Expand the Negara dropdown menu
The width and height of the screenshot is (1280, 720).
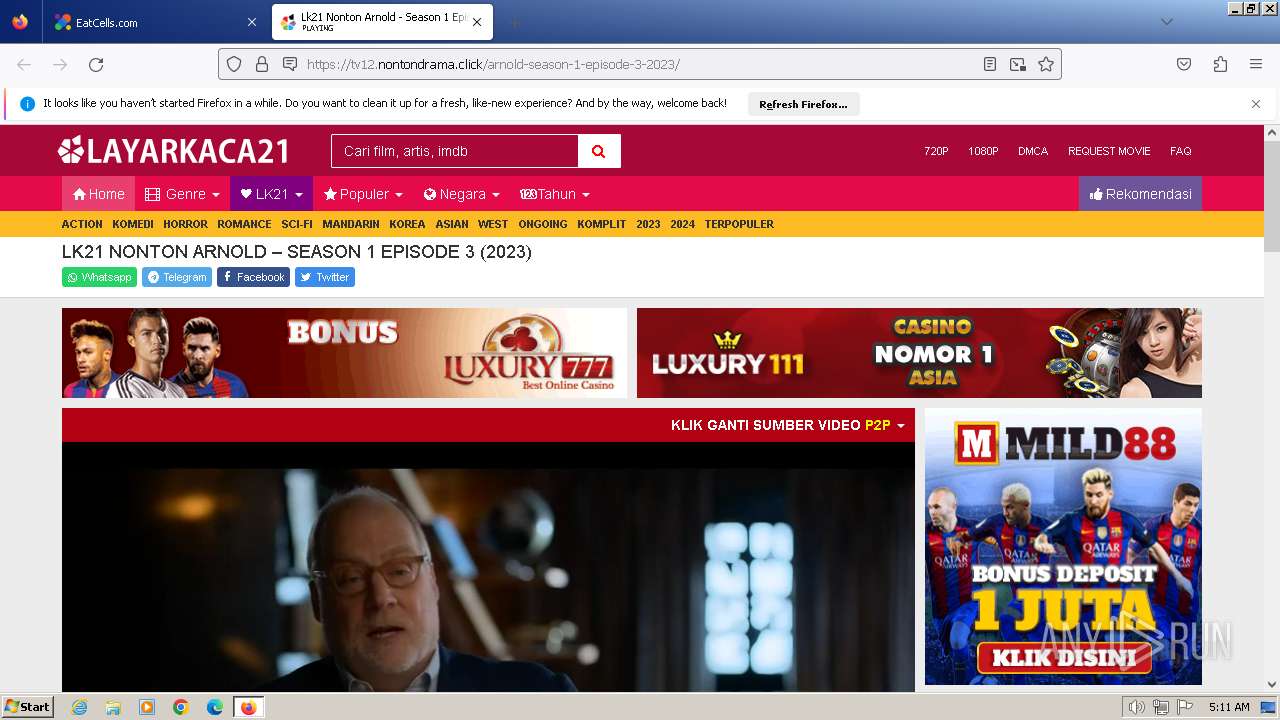click(461, 194)
